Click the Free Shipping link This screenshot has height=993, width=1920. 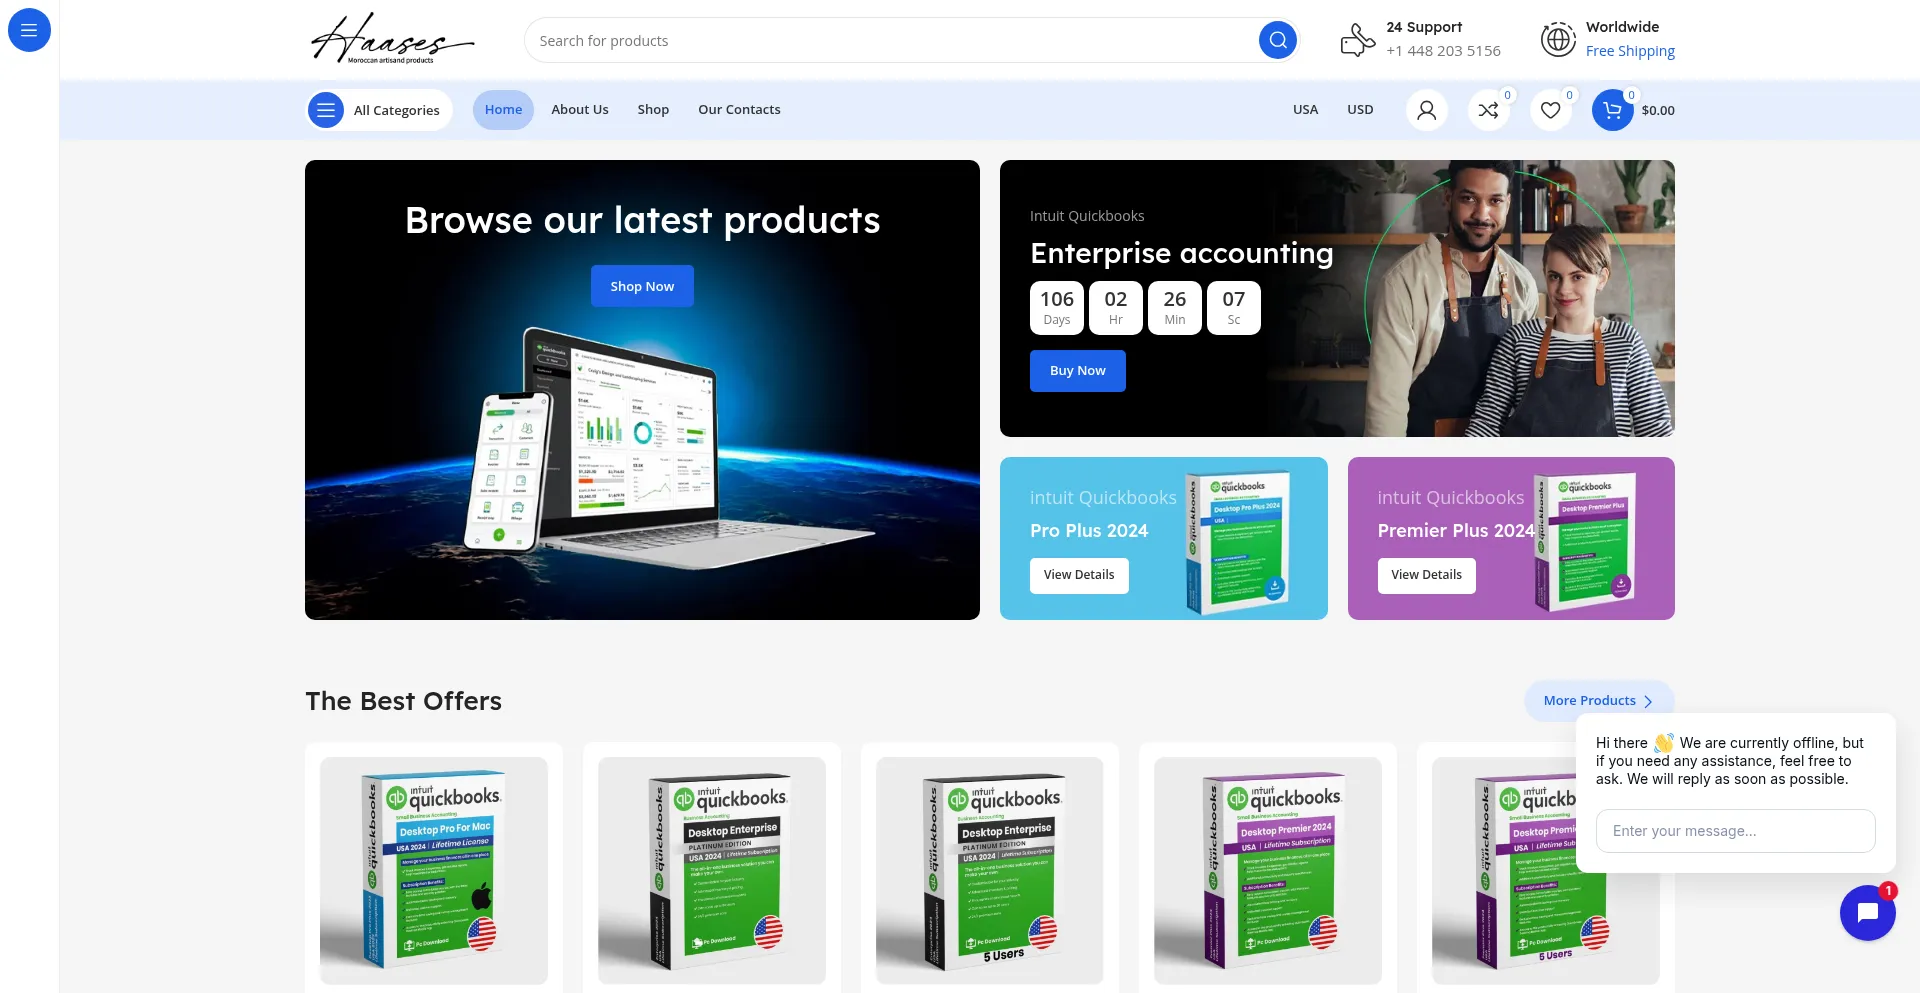(1630, 51)
